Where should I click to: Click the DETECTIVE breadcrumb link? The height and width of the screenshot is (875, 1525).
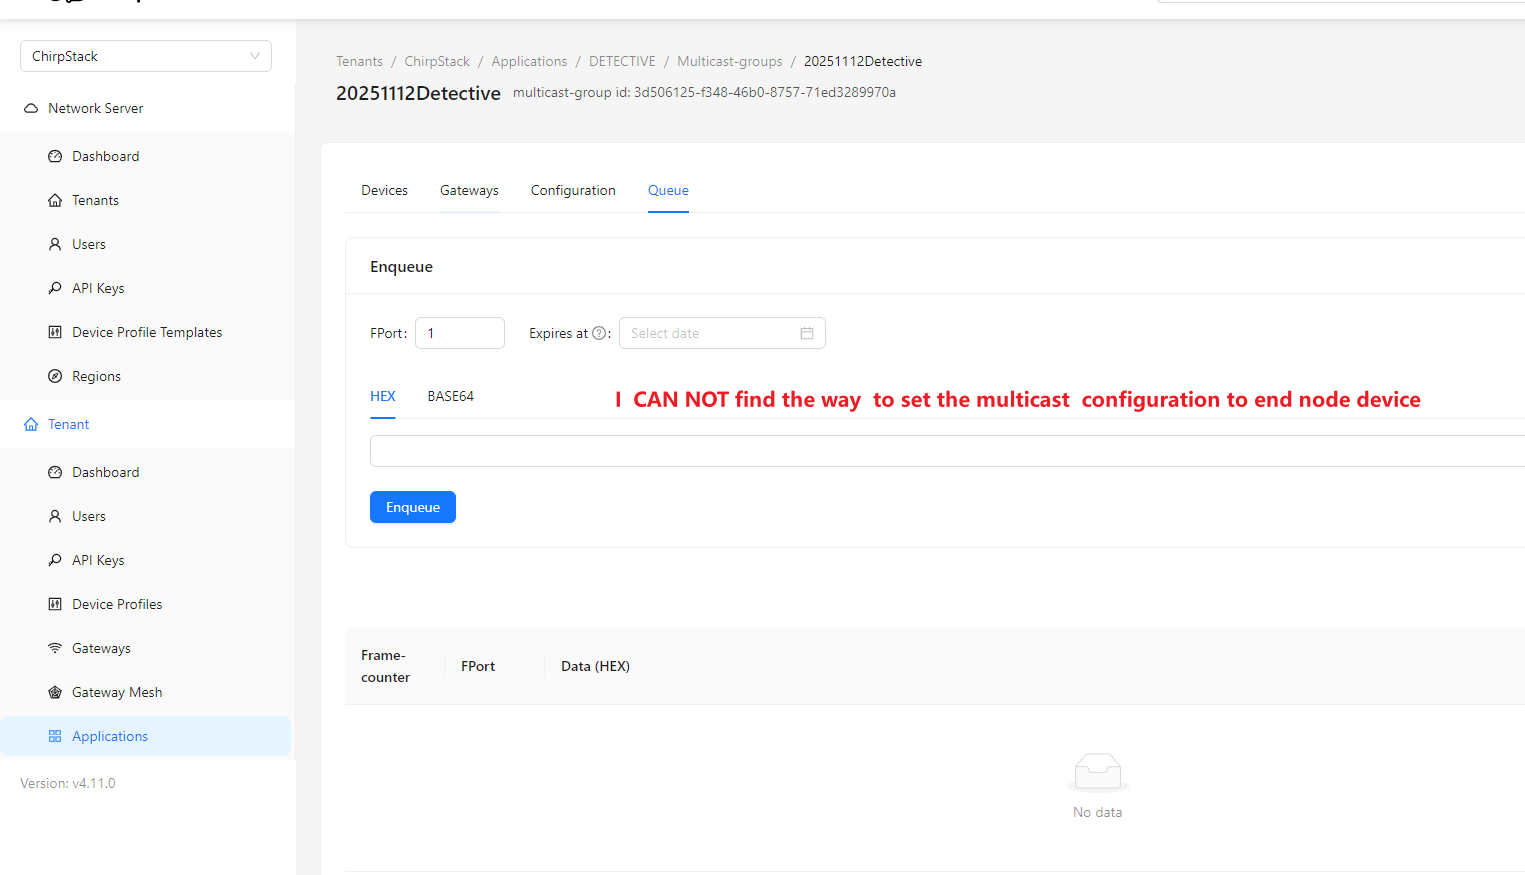(622, 61)
